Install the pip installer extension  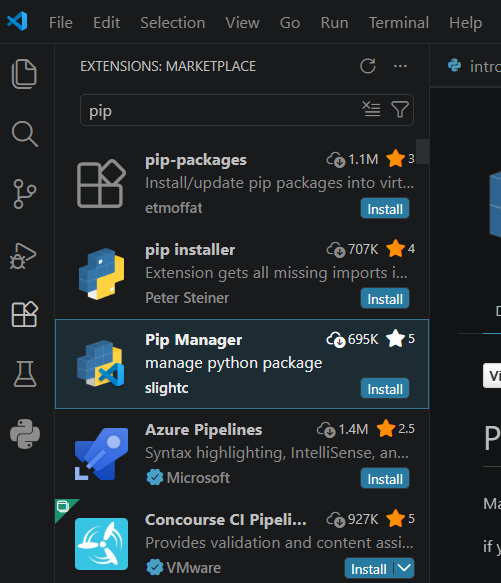385,299
